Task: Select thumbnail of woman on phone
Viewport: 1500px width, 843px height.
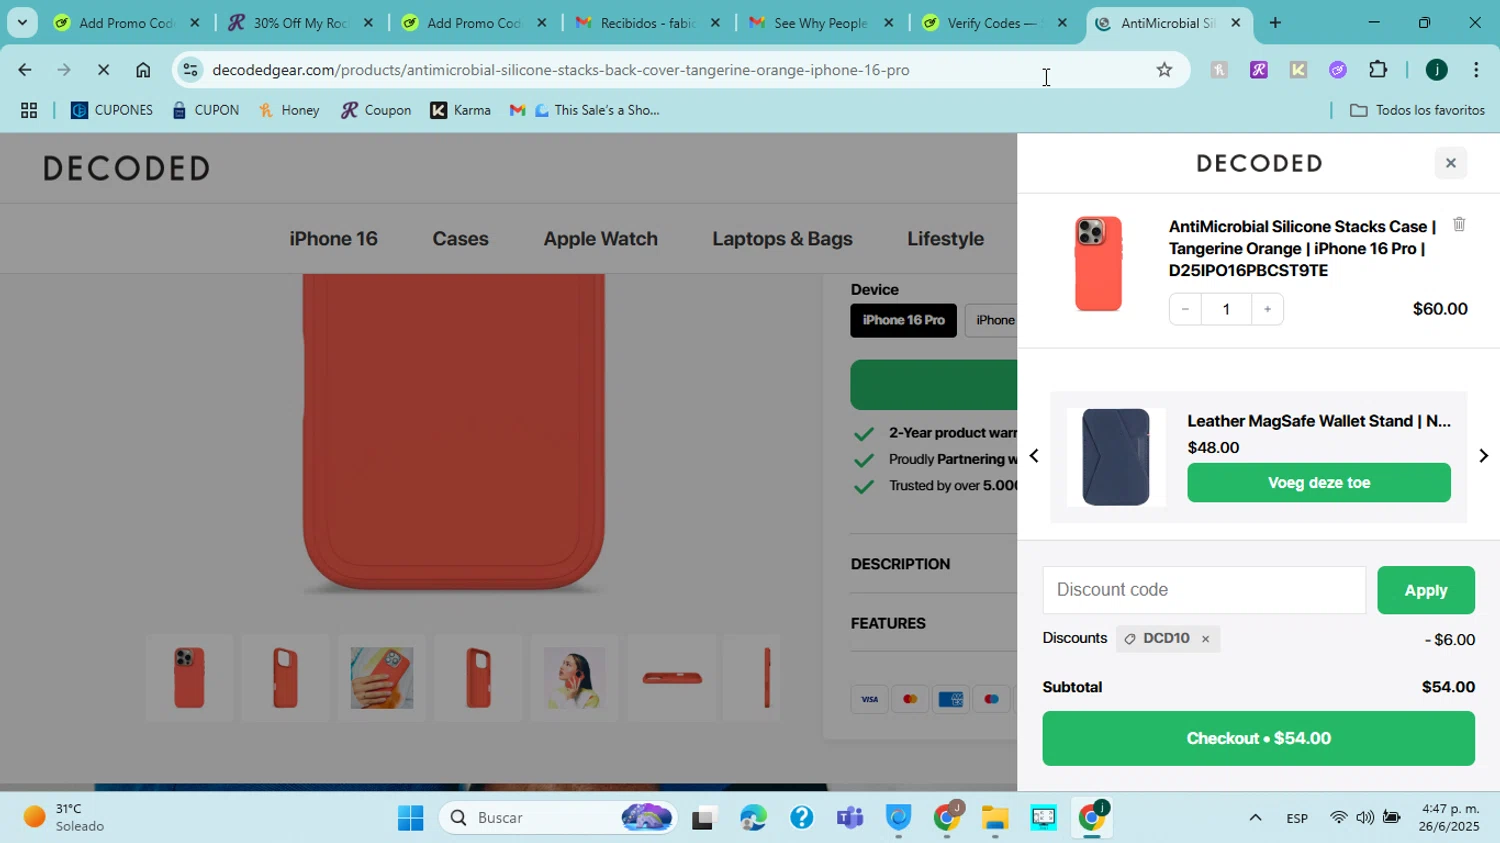Action: coord(574,678)
